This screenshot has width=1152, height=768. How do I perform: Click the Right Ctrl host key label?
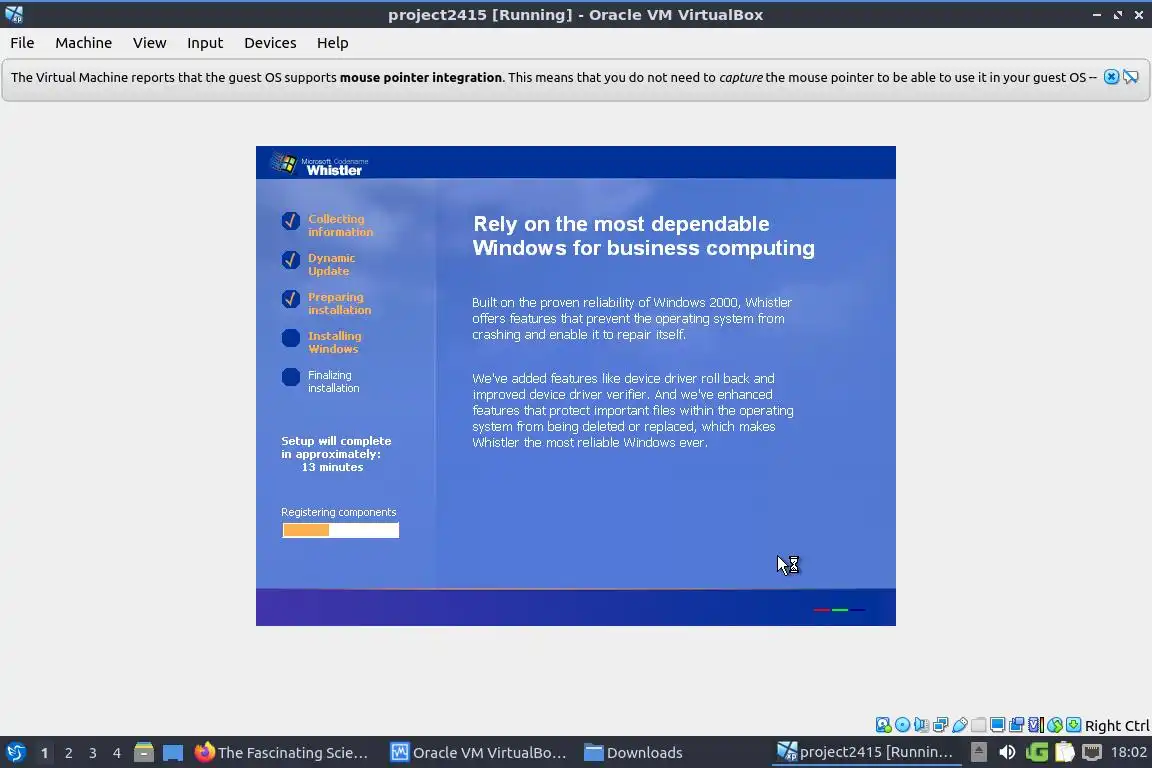point(1117,725)
